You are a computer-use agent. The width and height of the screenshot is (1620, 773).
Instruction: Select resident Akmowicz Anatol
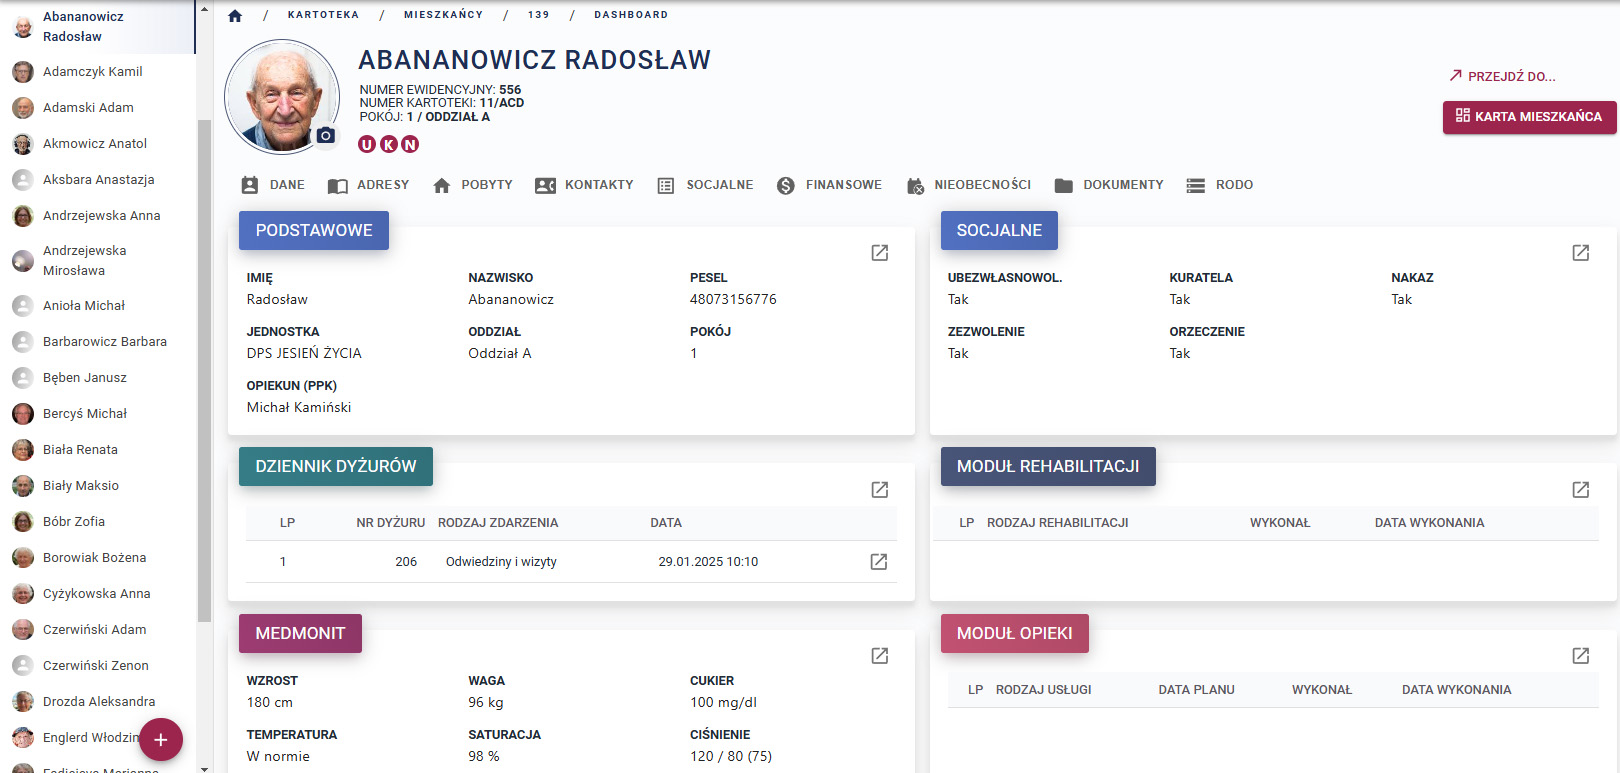(x=98, y=144)
